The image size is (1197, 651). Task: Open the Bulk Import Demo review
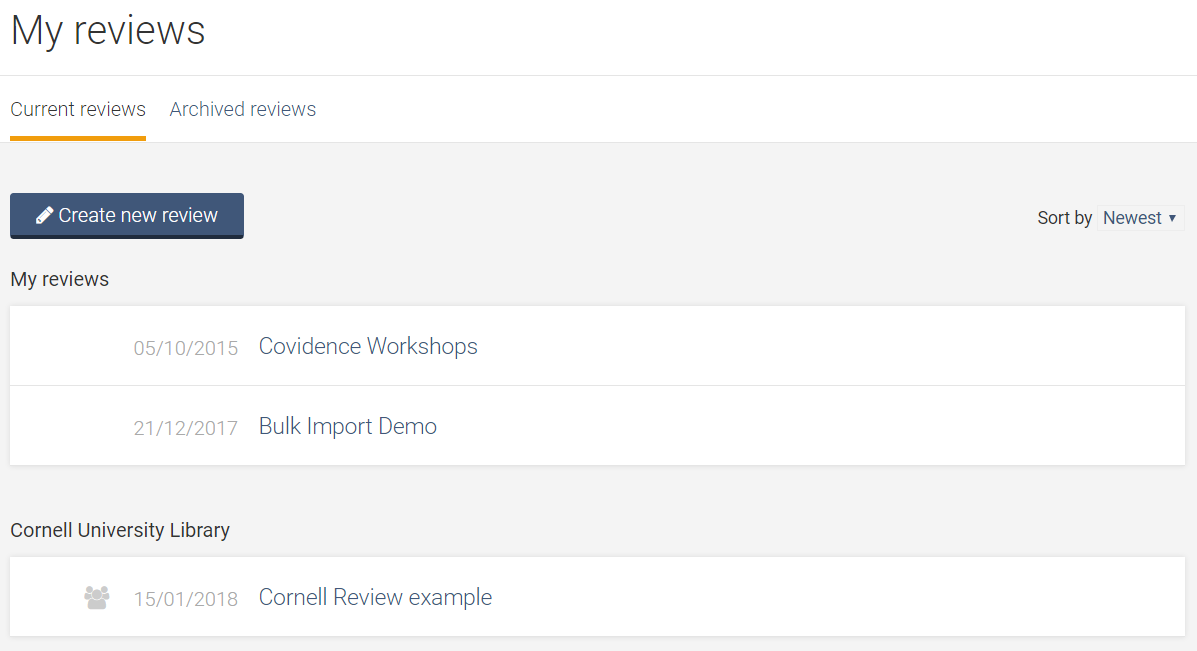[347, 426]
